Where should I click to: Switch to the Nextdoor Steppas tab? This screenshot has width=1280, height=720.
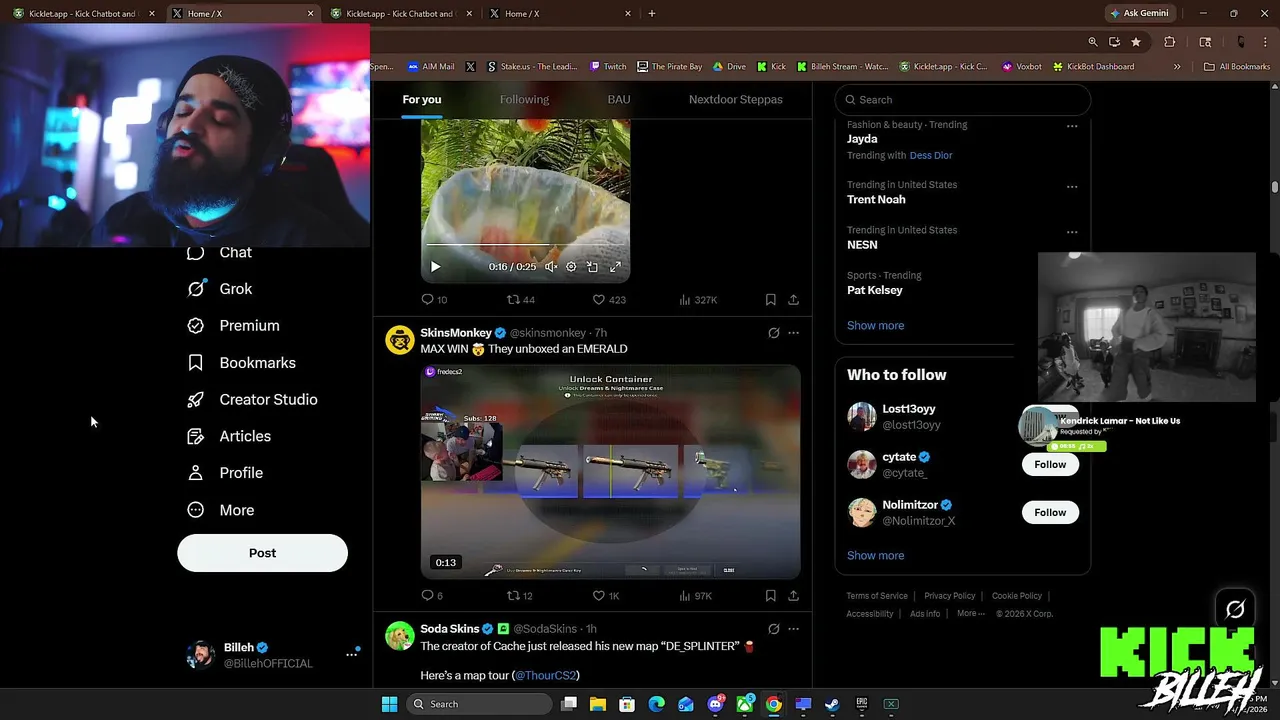tap(736, 100)
